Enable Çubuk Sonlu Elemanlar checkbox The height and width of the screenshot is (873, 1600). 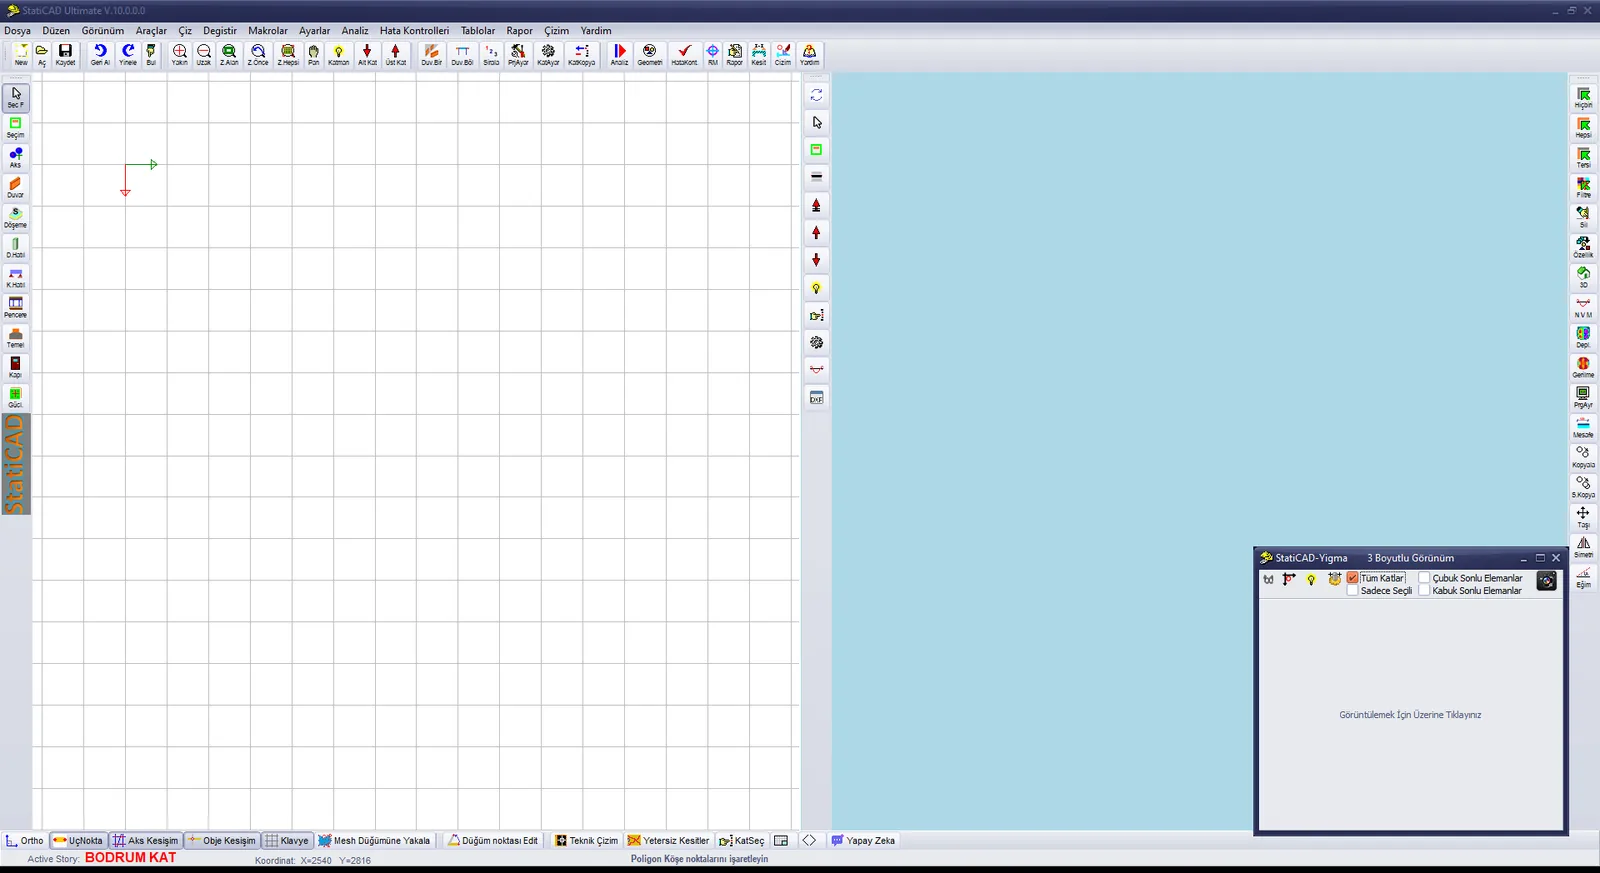(x=1424, y=578)
